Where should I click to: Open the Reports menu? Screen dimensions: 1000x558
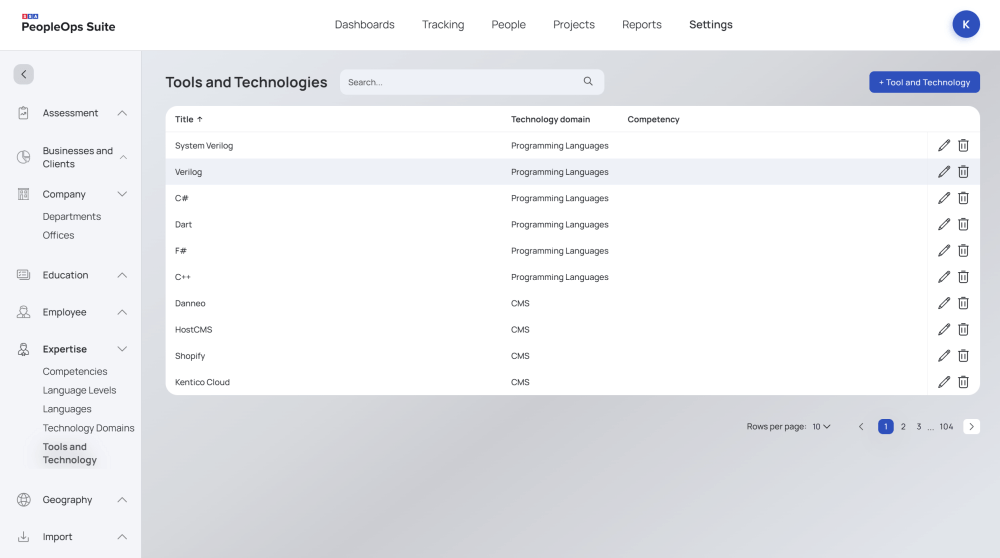pyautogui.click(x=642, y=24)
